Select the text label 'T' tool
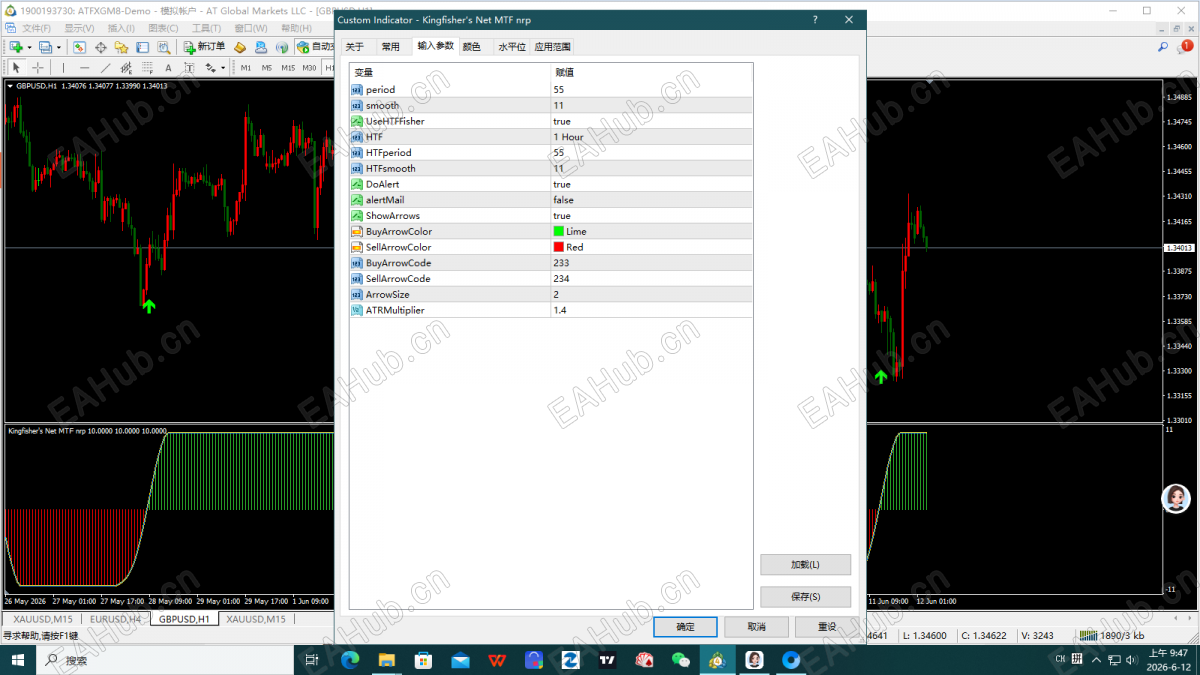 pyautogui.click(x=189, y=68)
